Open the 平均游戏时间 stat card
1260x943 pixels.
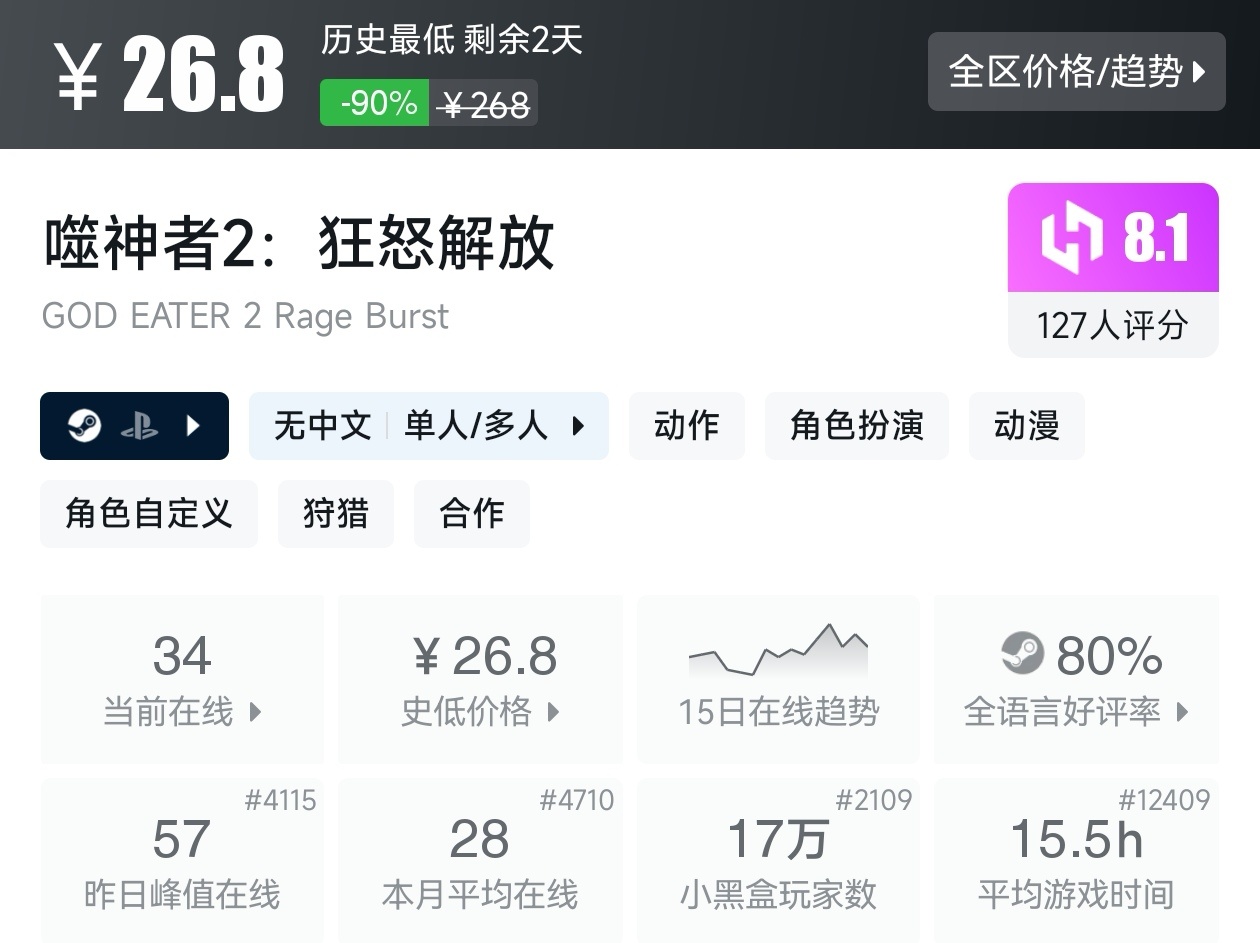1076,860
